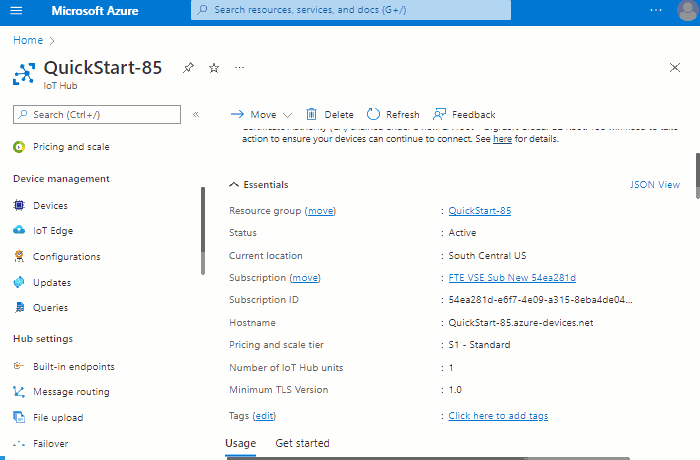Click the sidebar vertical scrollbar
Viewport: 700px width, 460px height.
(203, 231)
